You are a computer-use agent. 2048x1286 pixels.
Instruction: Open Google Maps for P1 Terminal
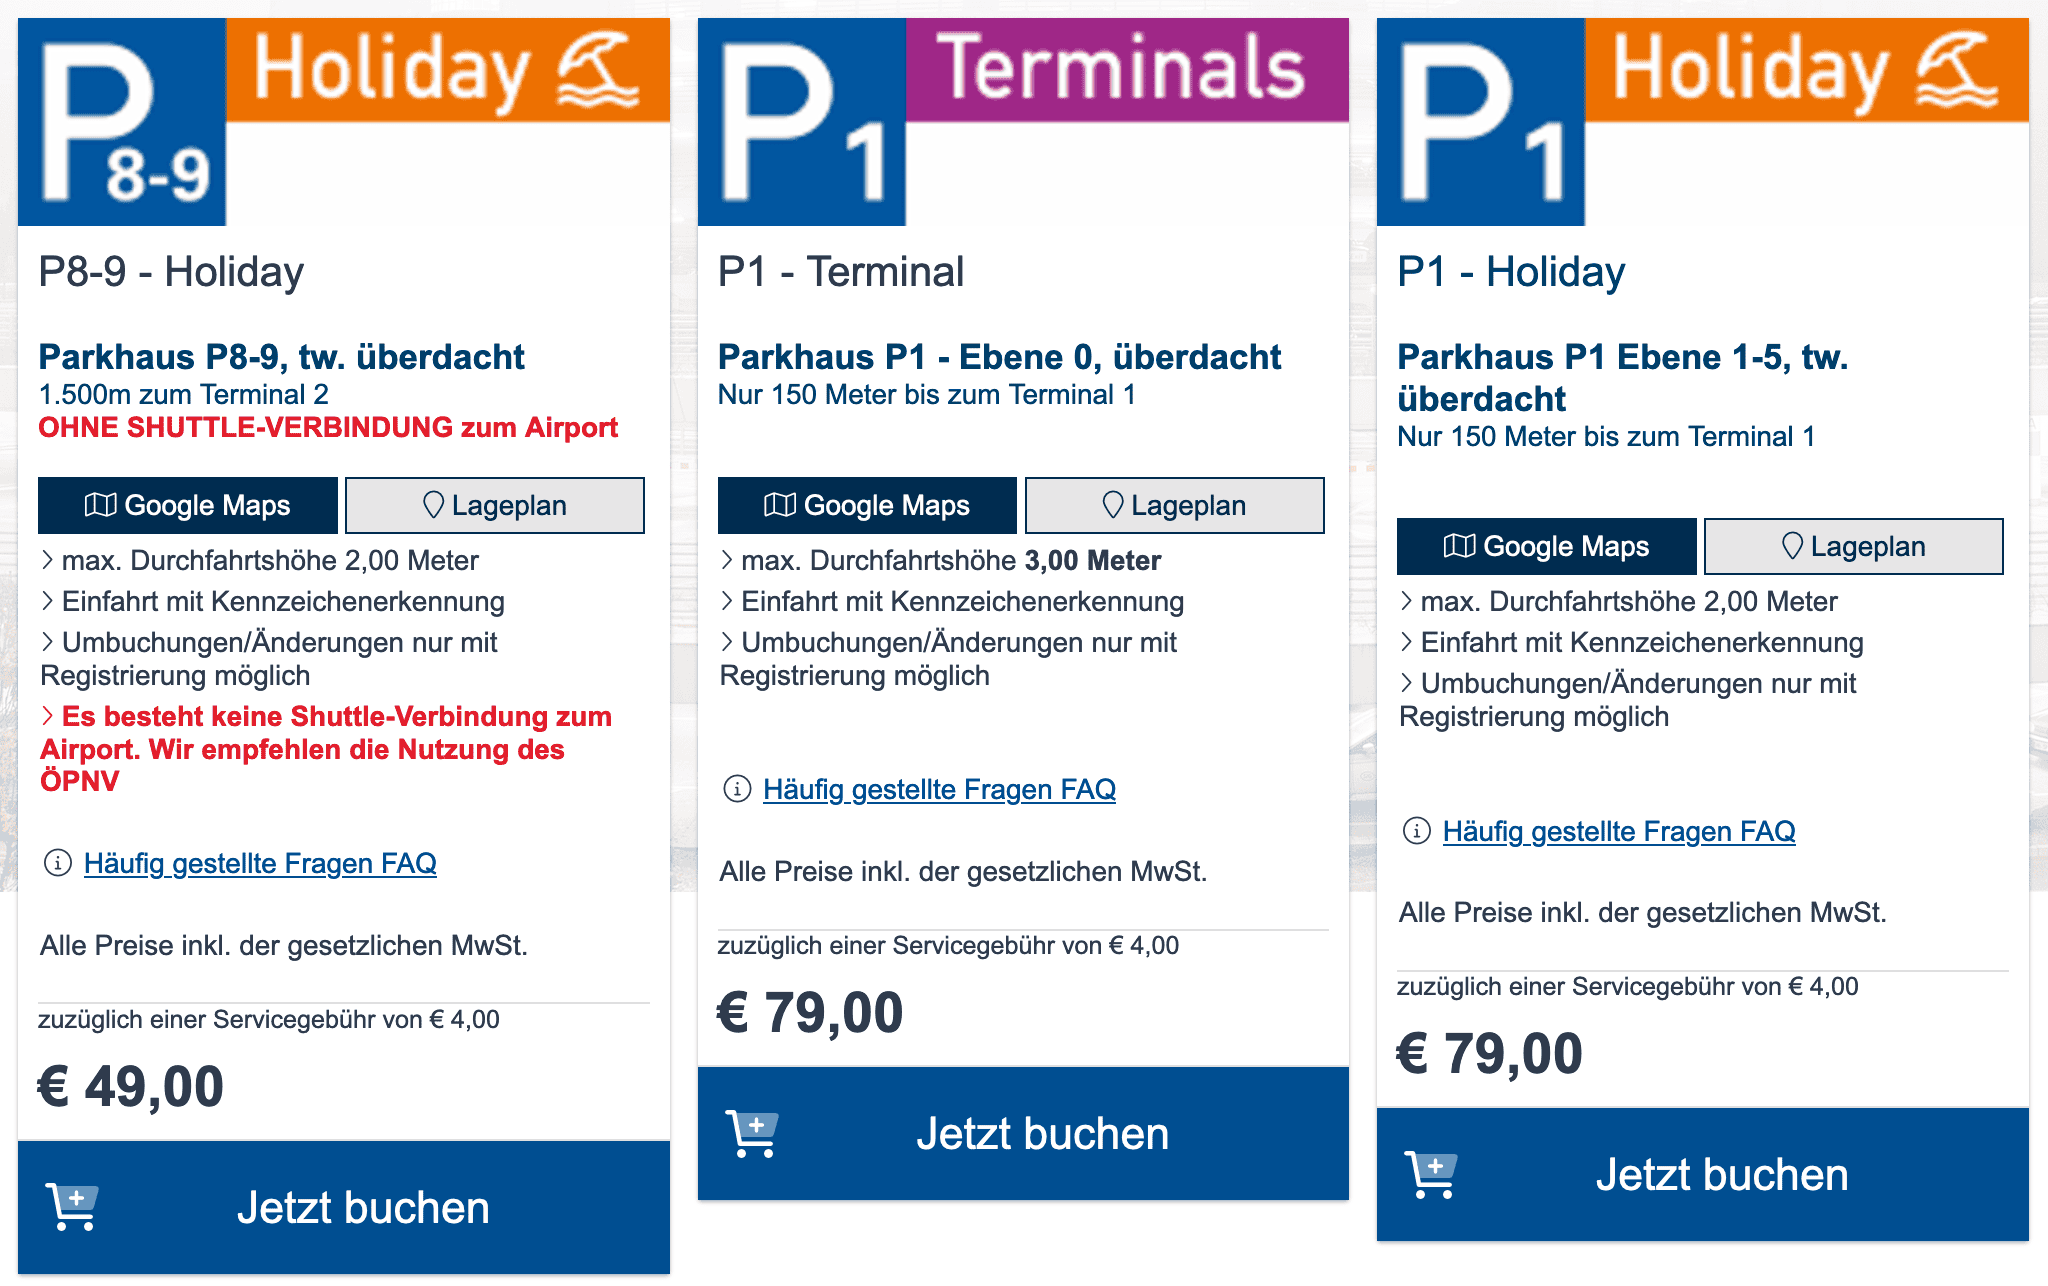[x=867, y=506]
